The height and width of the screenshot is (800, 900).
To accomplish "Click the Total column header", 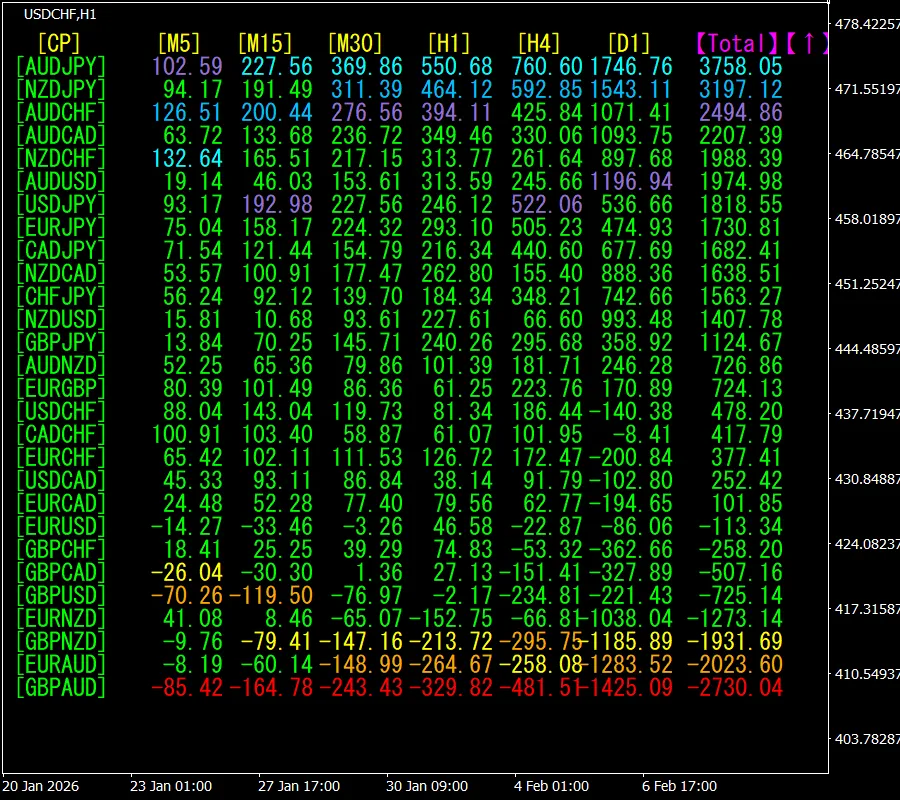I will (738, 43).
